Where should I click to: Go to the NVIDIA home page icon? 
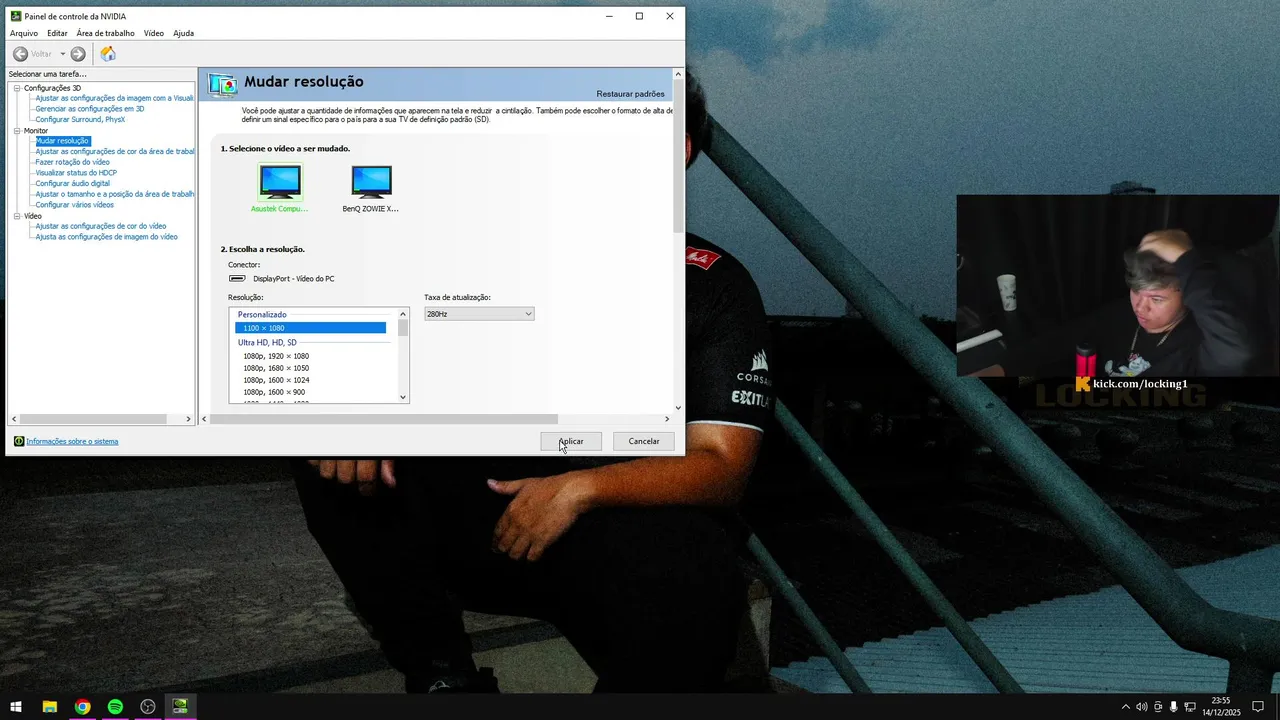[x=108, y=54]
